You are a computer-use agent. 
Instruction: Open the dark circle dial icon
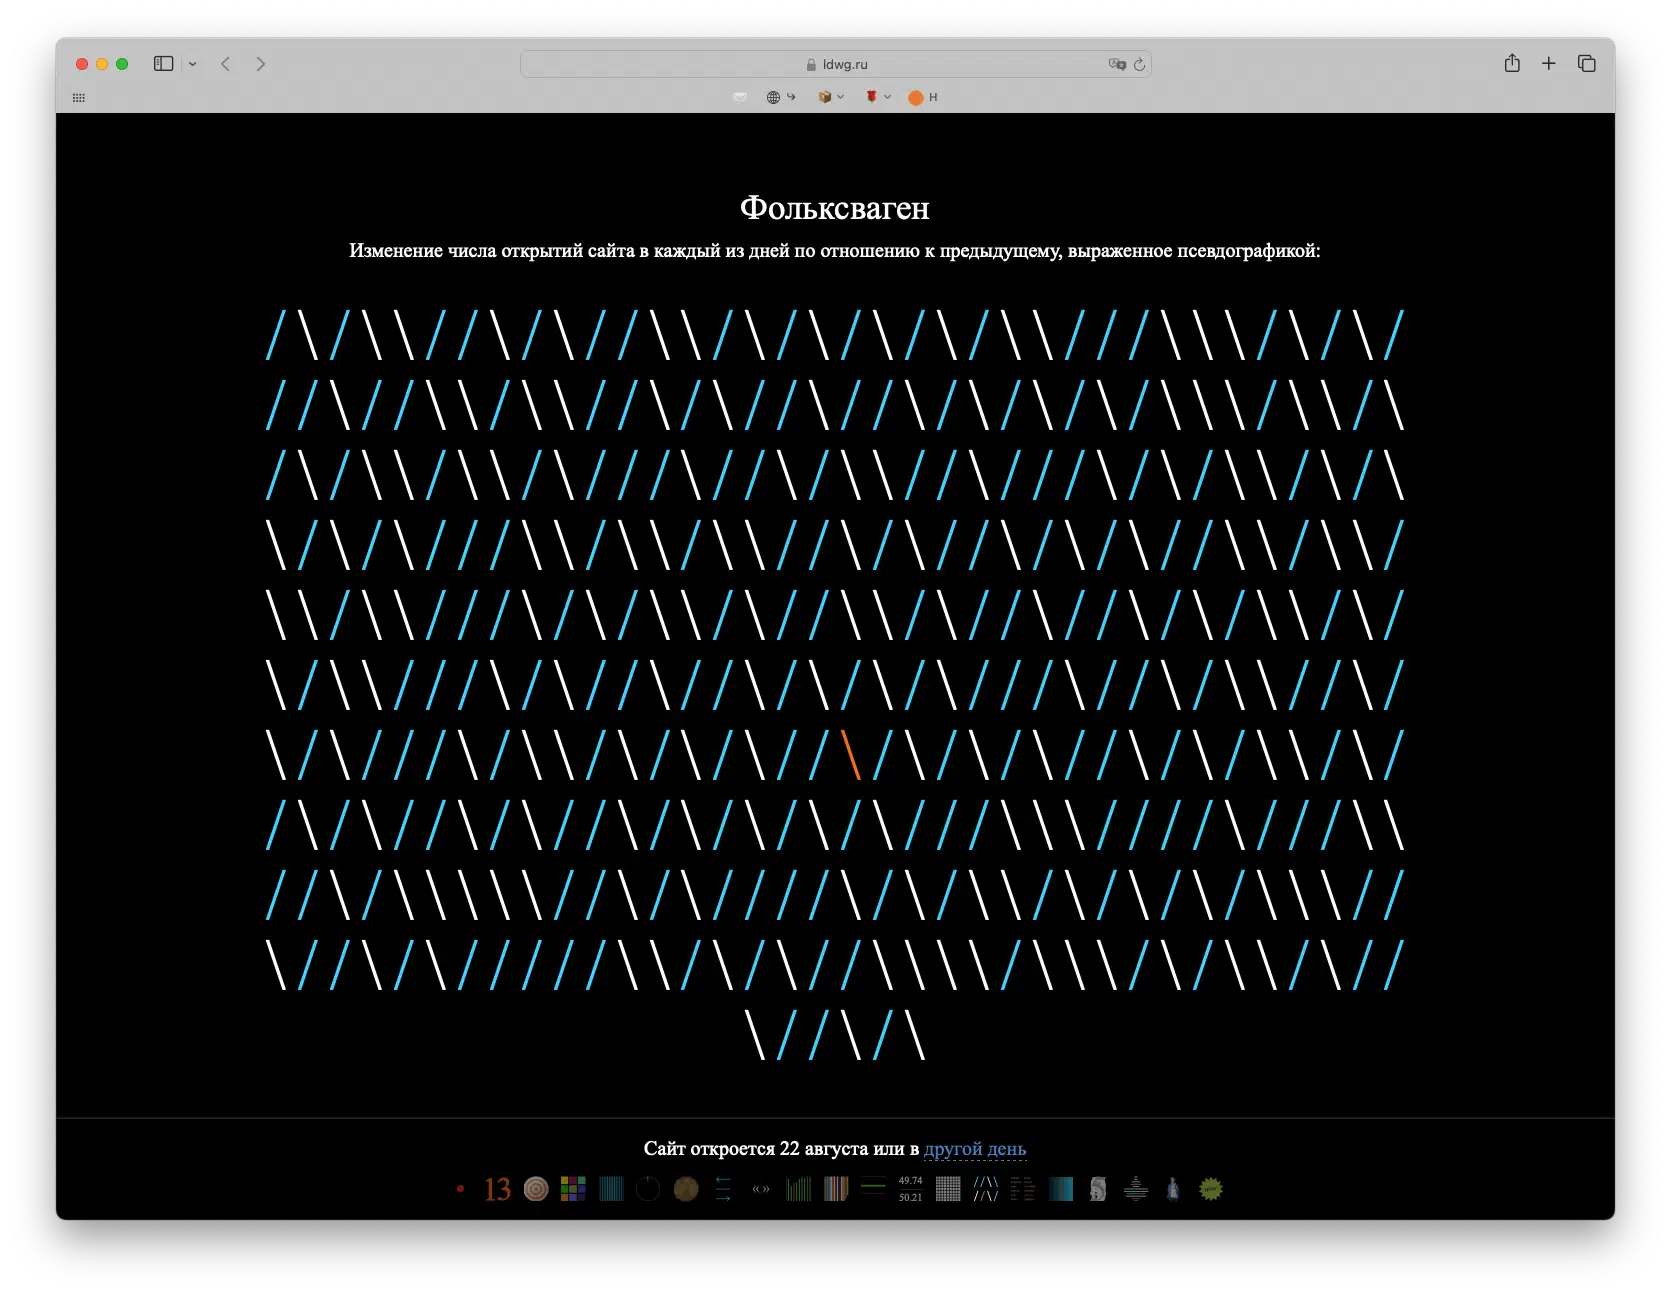click(x=648, y=1189)
